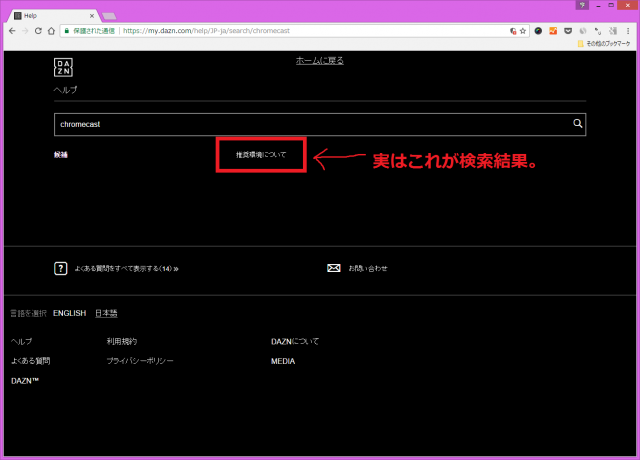Click the MEDIA footer link
This screenshot has width=640, height=460.
[x=283, y=361]
